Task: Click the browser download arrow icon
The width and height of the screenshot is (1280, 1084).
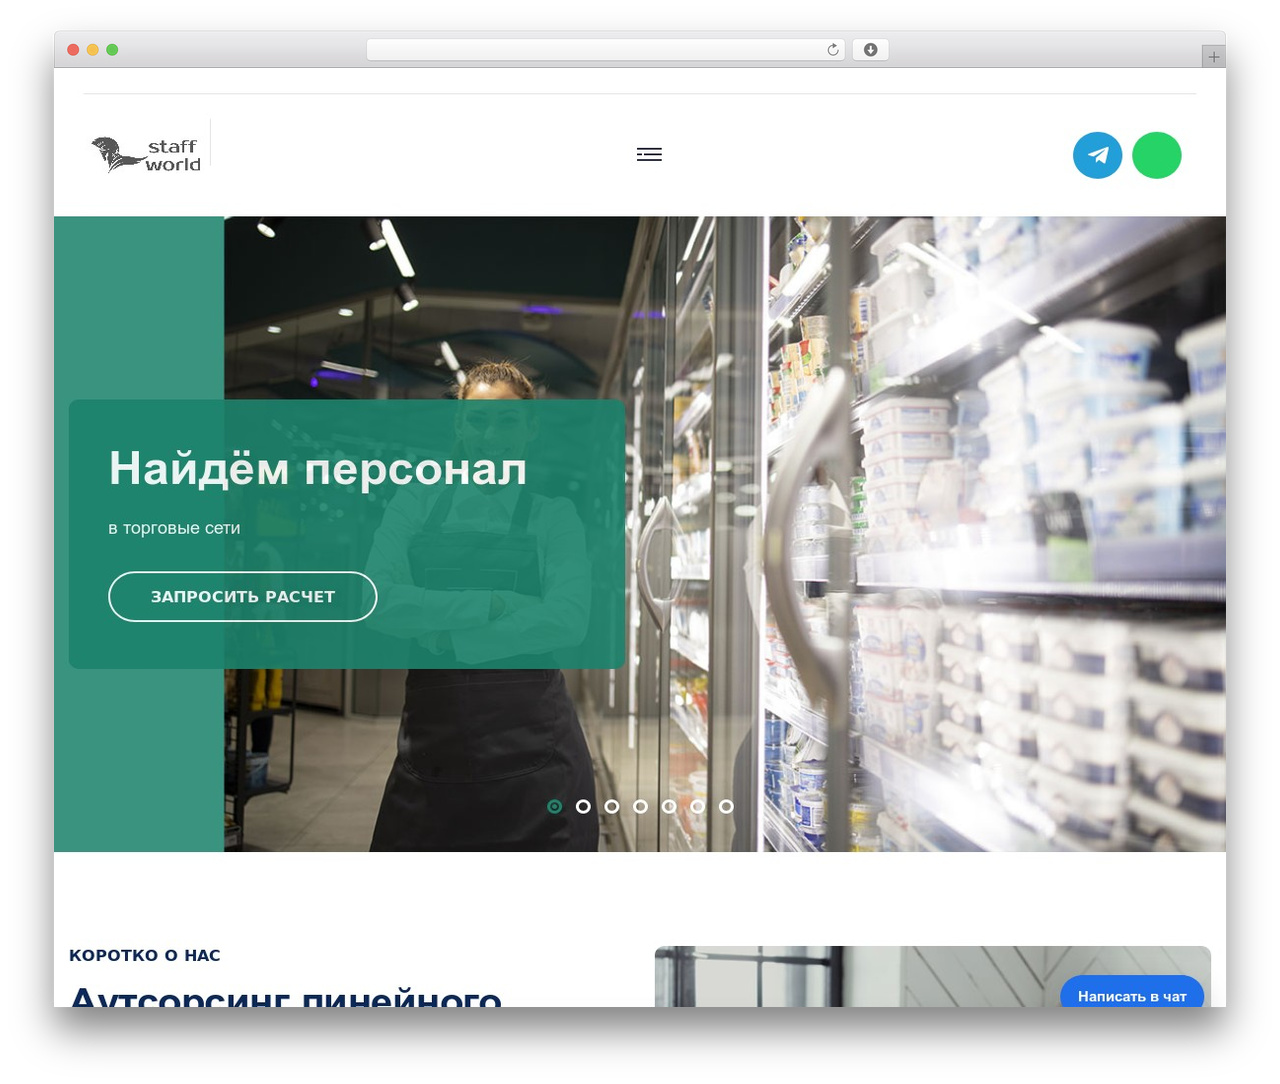Action: tap(870, 50)
